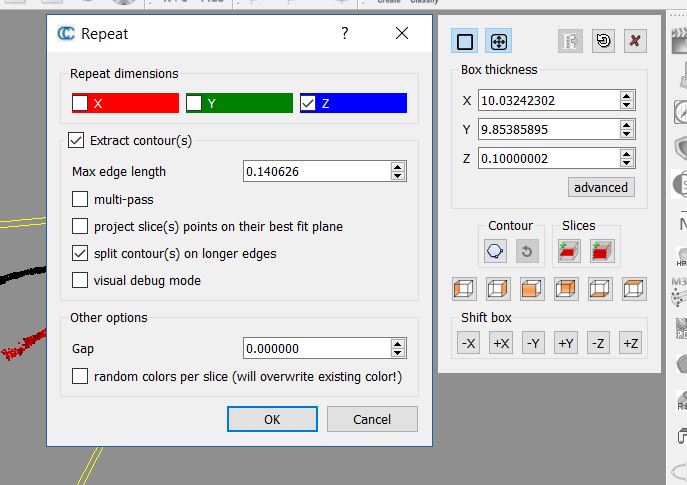The height and width of the screenshot is (485, 687).
Task: Toggle the clipping box display icon
Action: click(465, 41)
